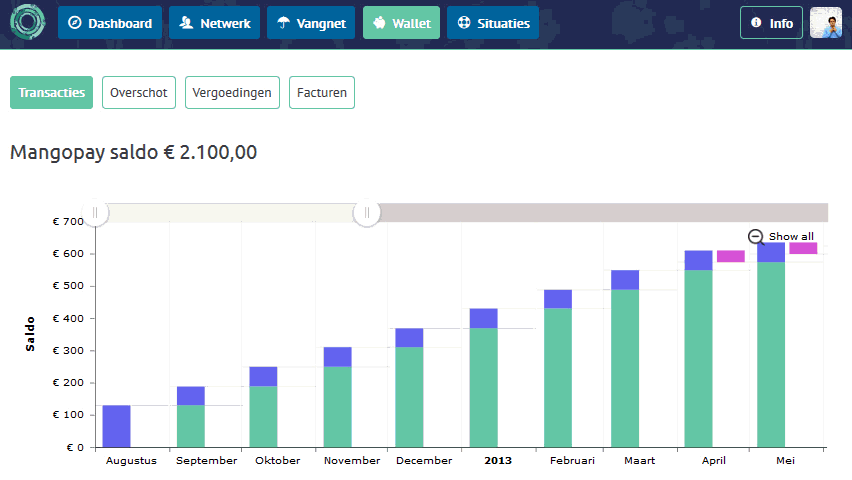Open the Dashboard page
The height and width of the screenshot is (480, 852).
coord(110,23)
